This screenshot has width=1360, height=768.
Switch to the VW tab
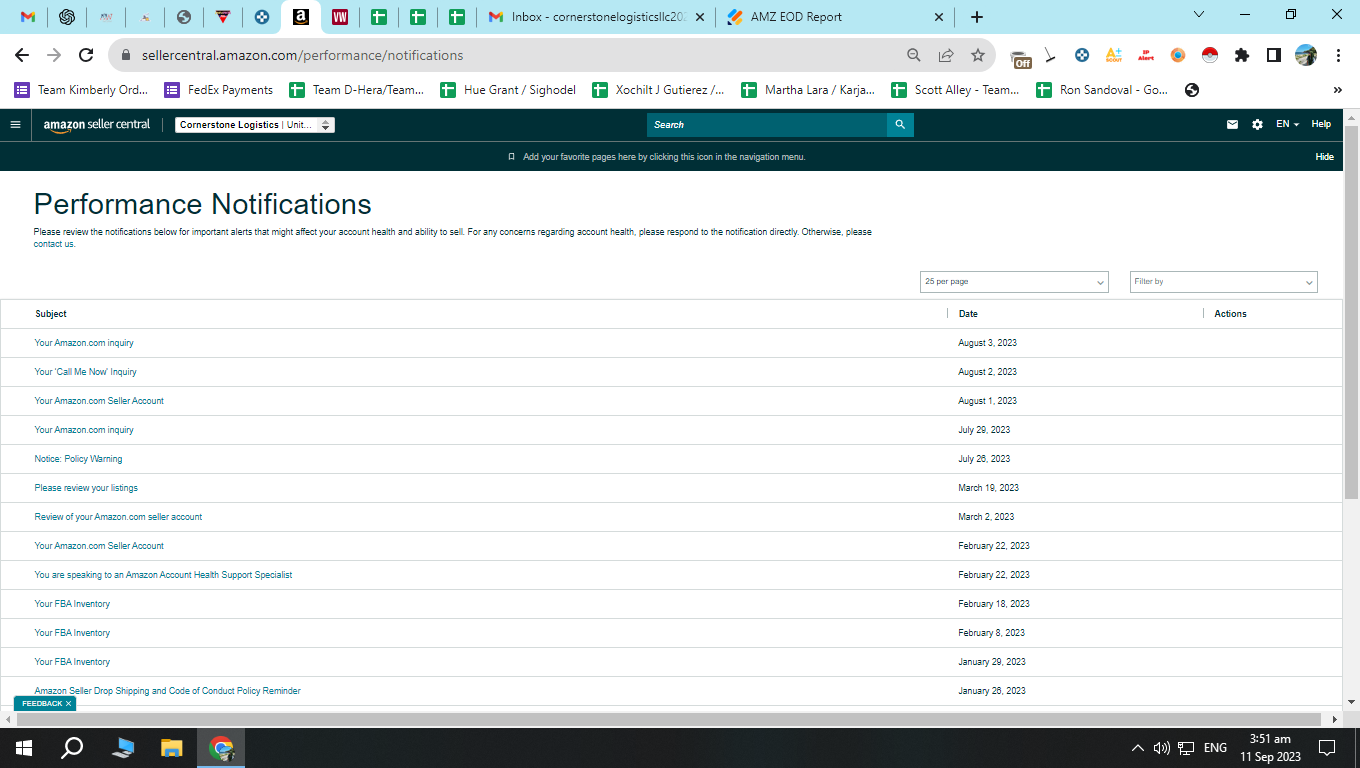coord(340,17)
